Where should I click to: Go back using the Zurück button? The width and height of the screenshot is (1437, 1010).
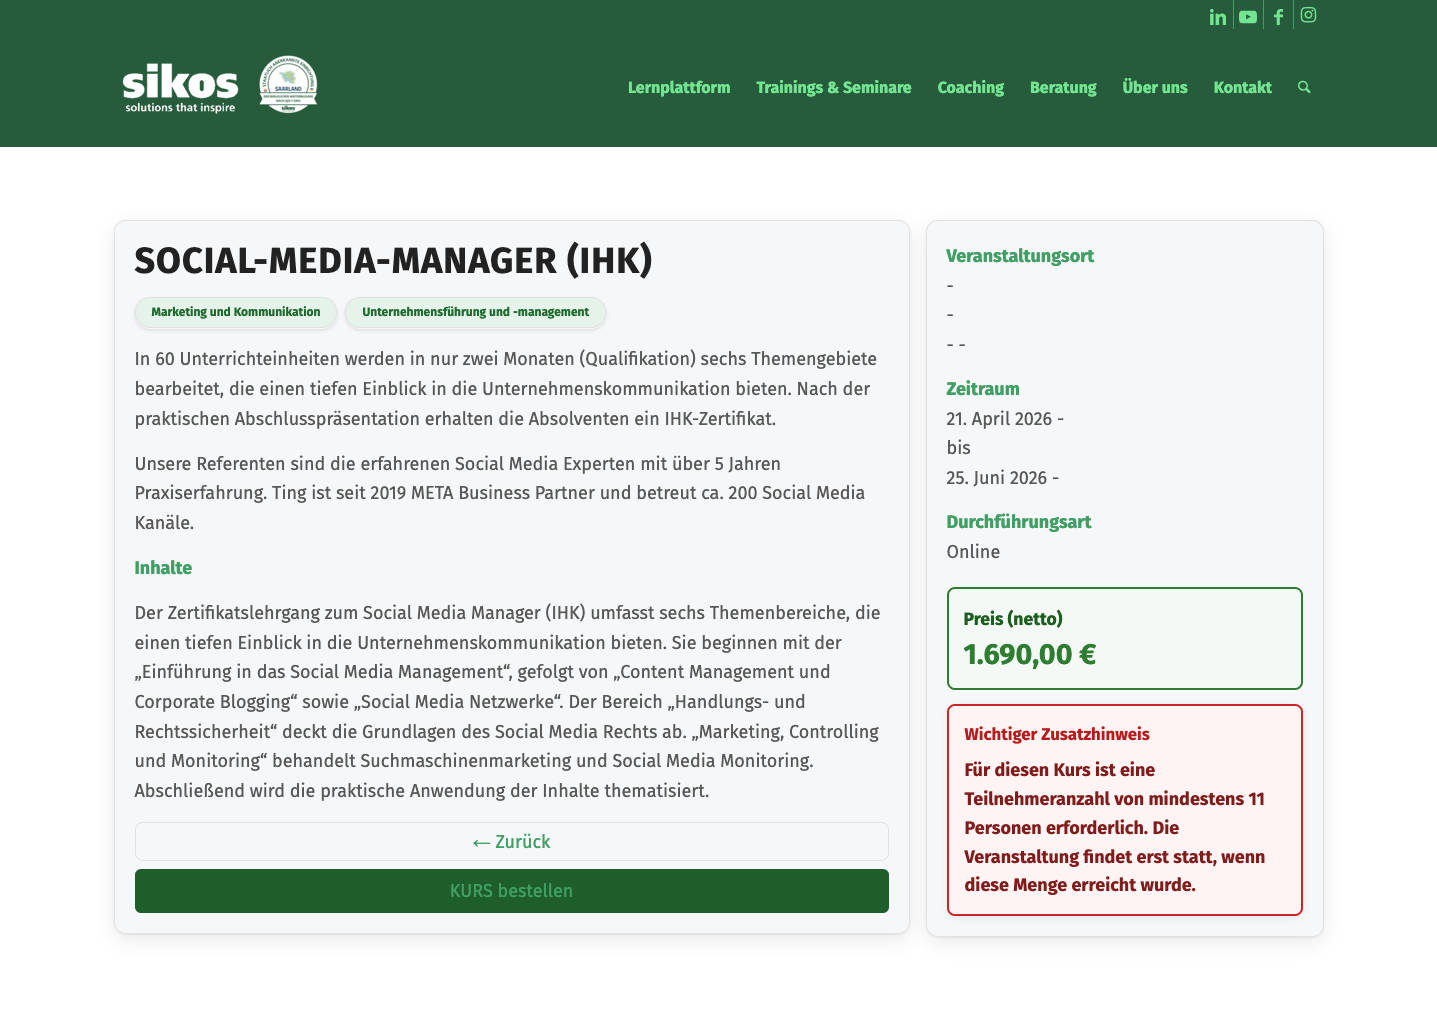click(511, 842)
